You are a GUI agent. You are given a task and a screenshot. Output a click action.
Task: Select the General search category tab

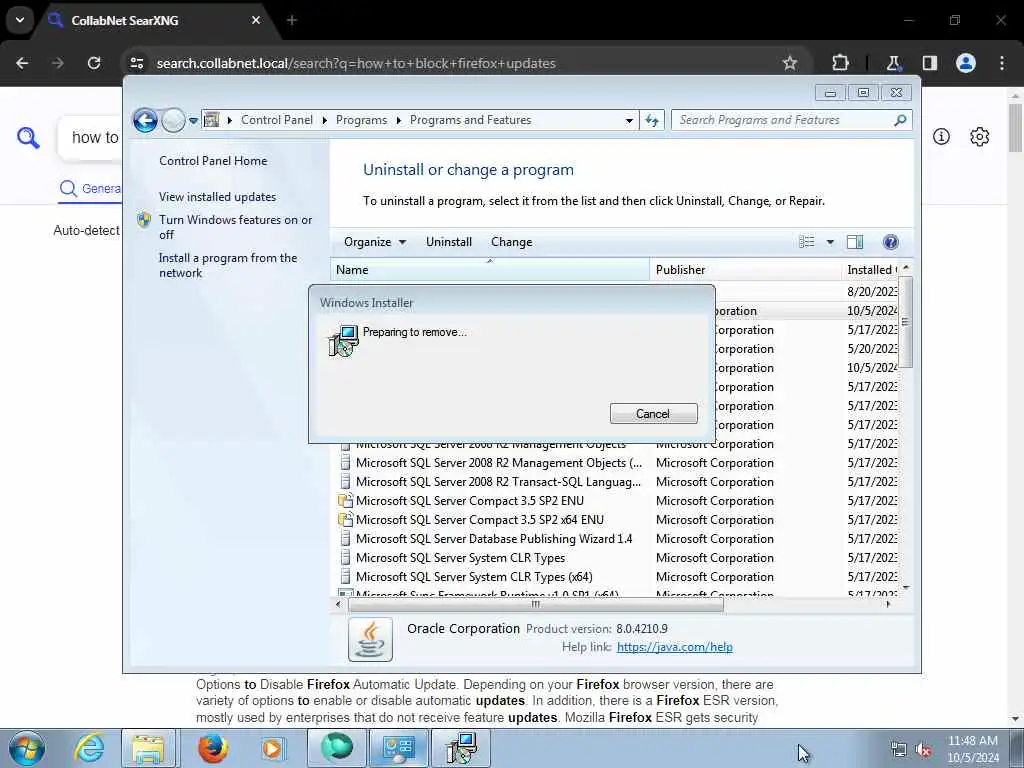(90, 189)
